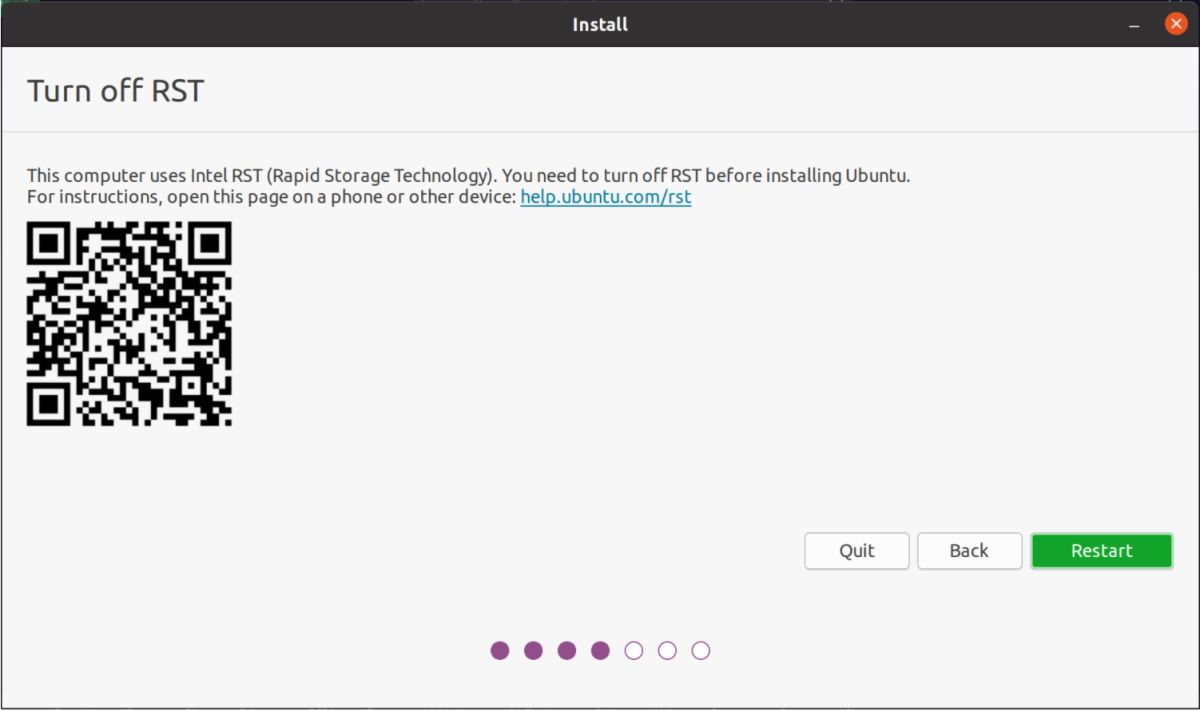The image size is (1200, 711).
Task: Quit the Ubuntu installer
Action: pos(857,551)
